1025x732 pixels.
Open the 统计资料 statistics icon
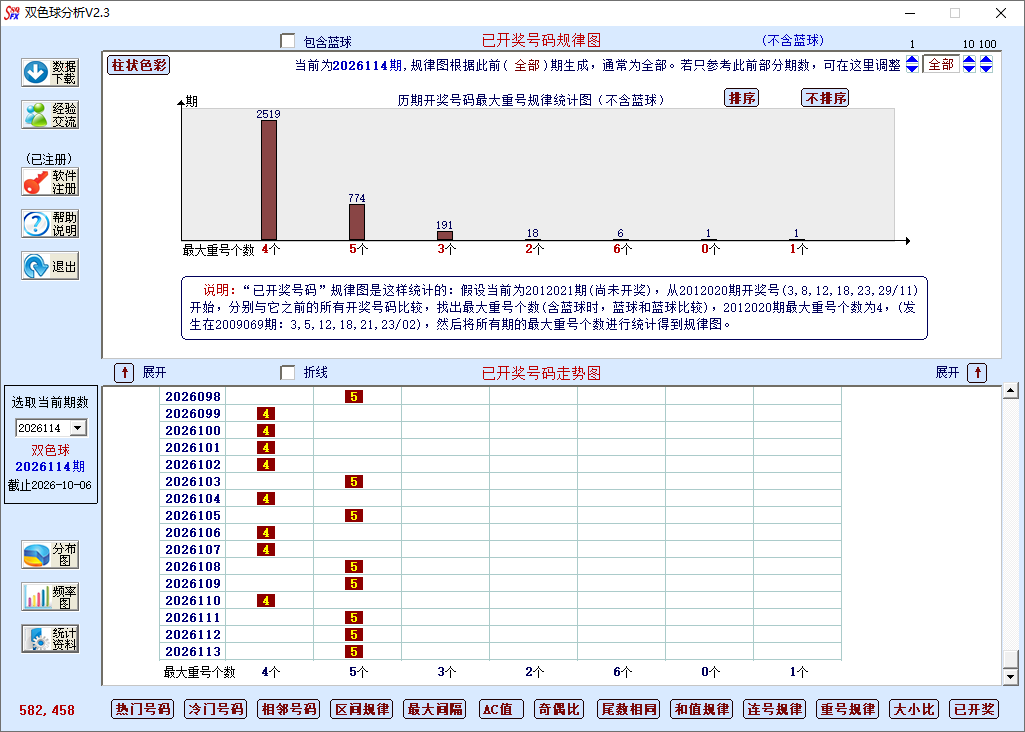[50, 639]
